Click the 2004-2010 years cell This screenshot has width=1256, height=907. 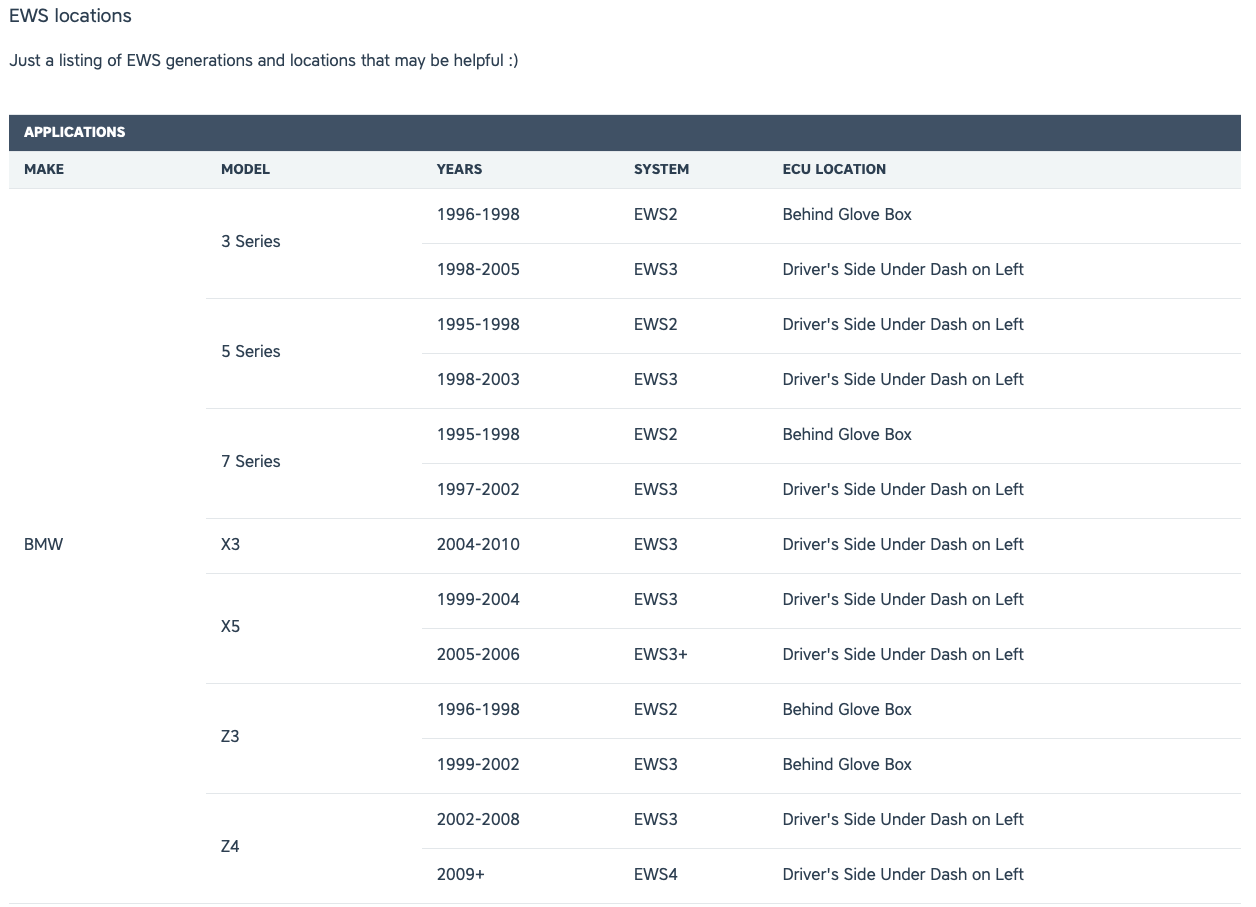click(x=478, y=545)
